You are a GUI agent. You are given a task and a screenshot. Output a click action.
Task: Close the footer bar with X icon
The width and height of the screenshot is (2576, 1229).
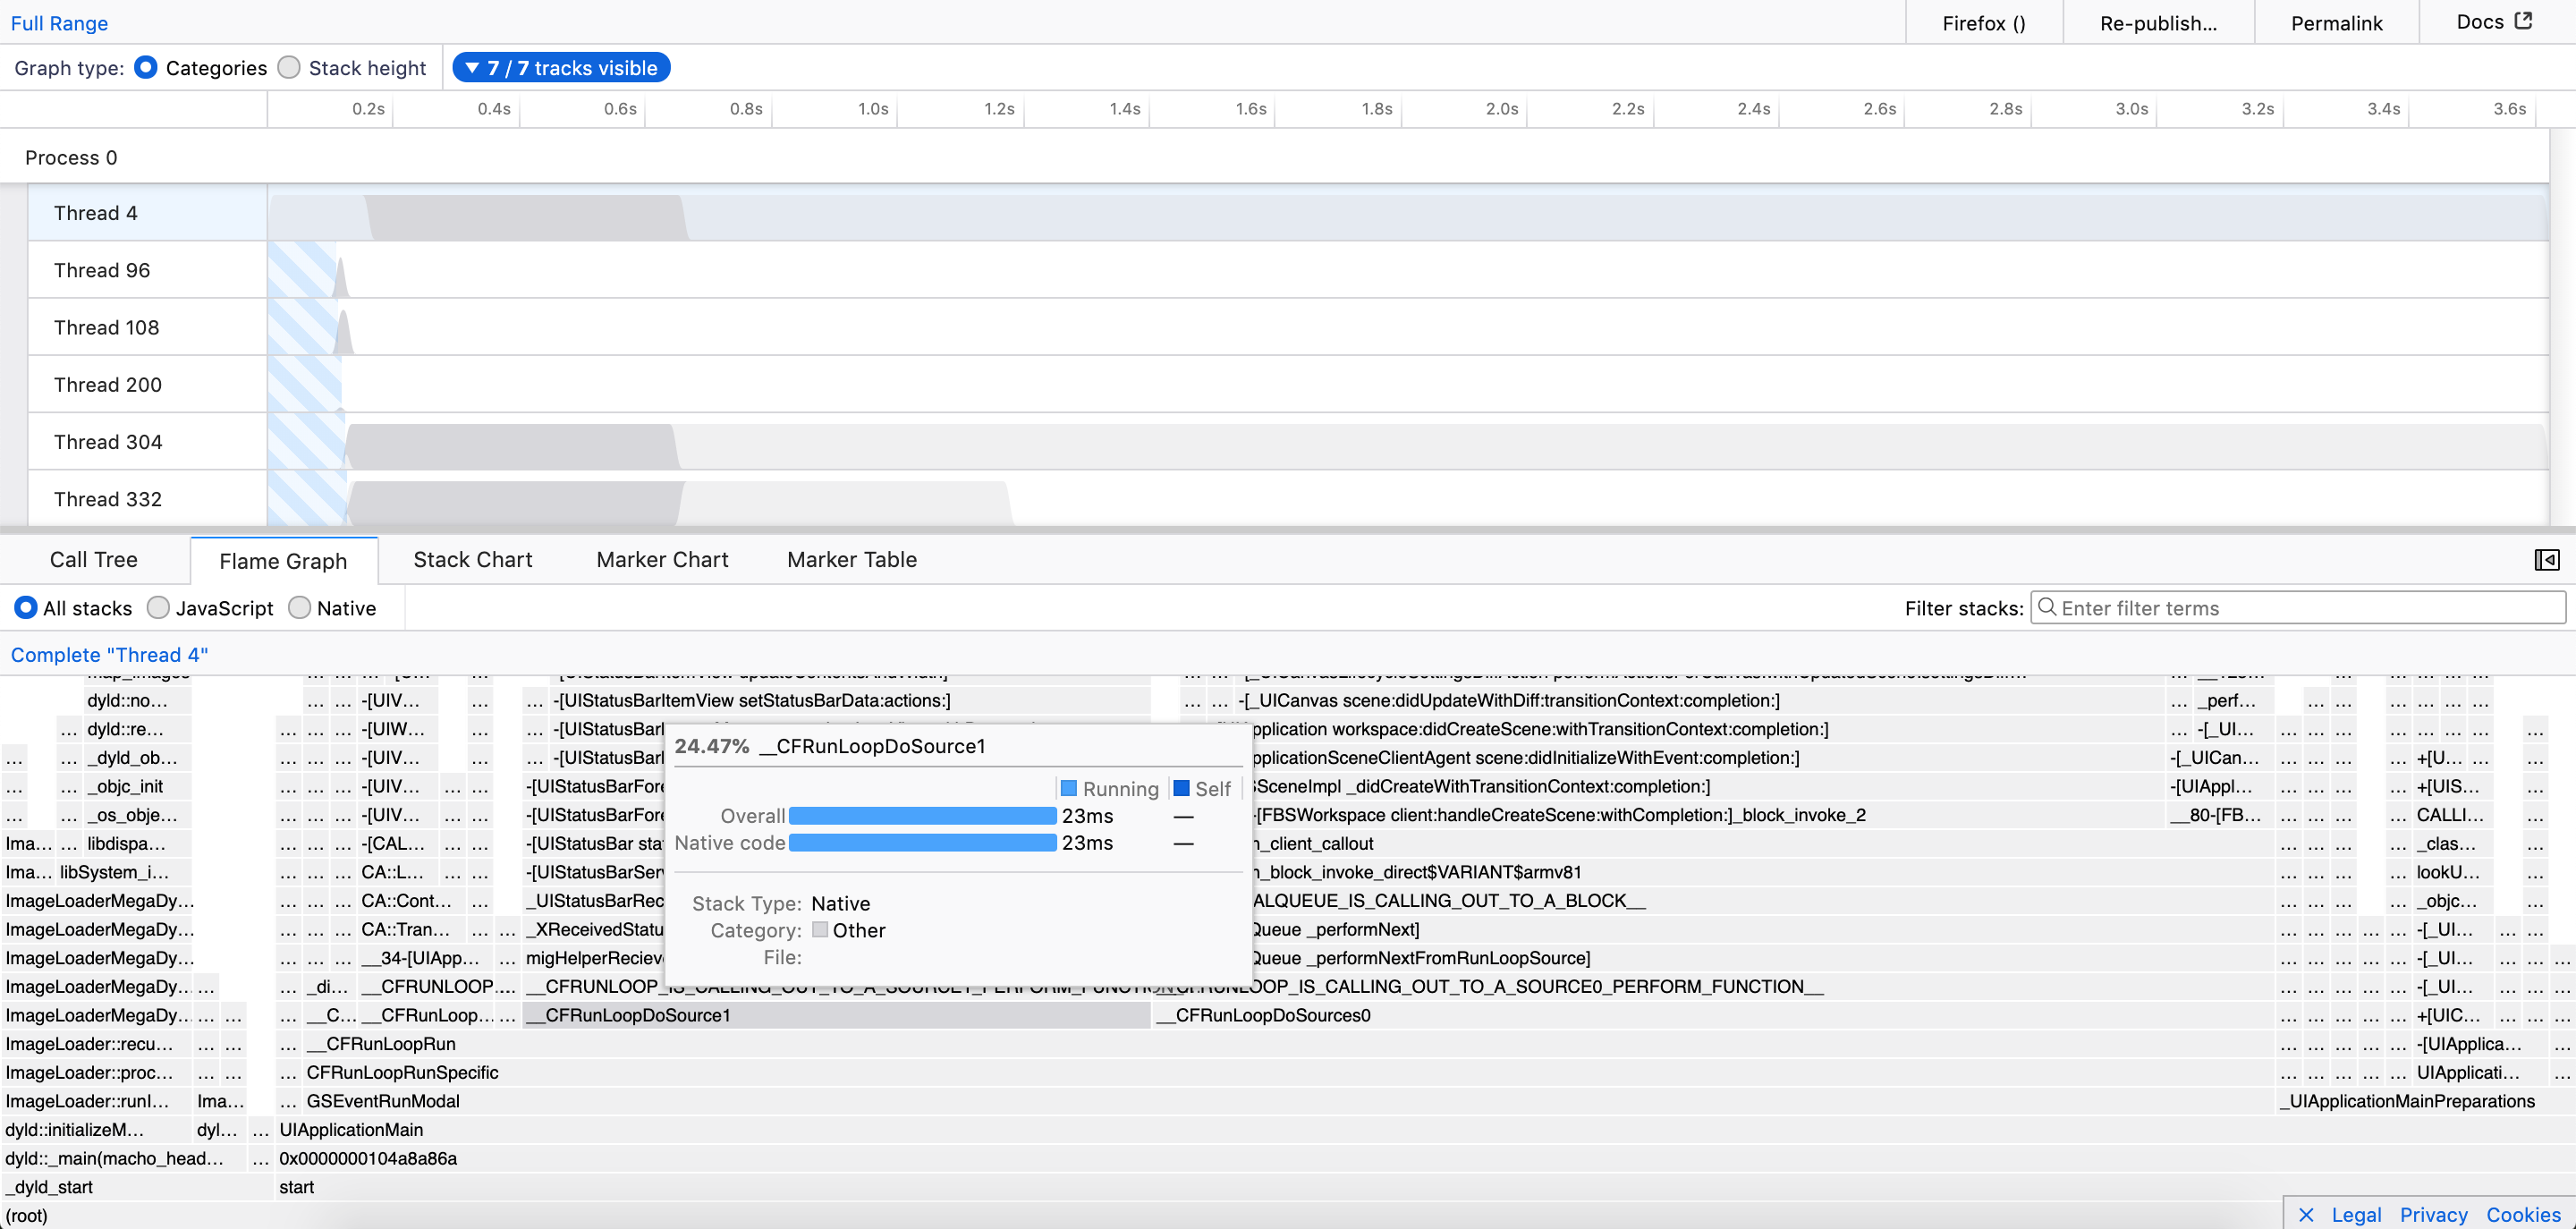(2306, 1214)
